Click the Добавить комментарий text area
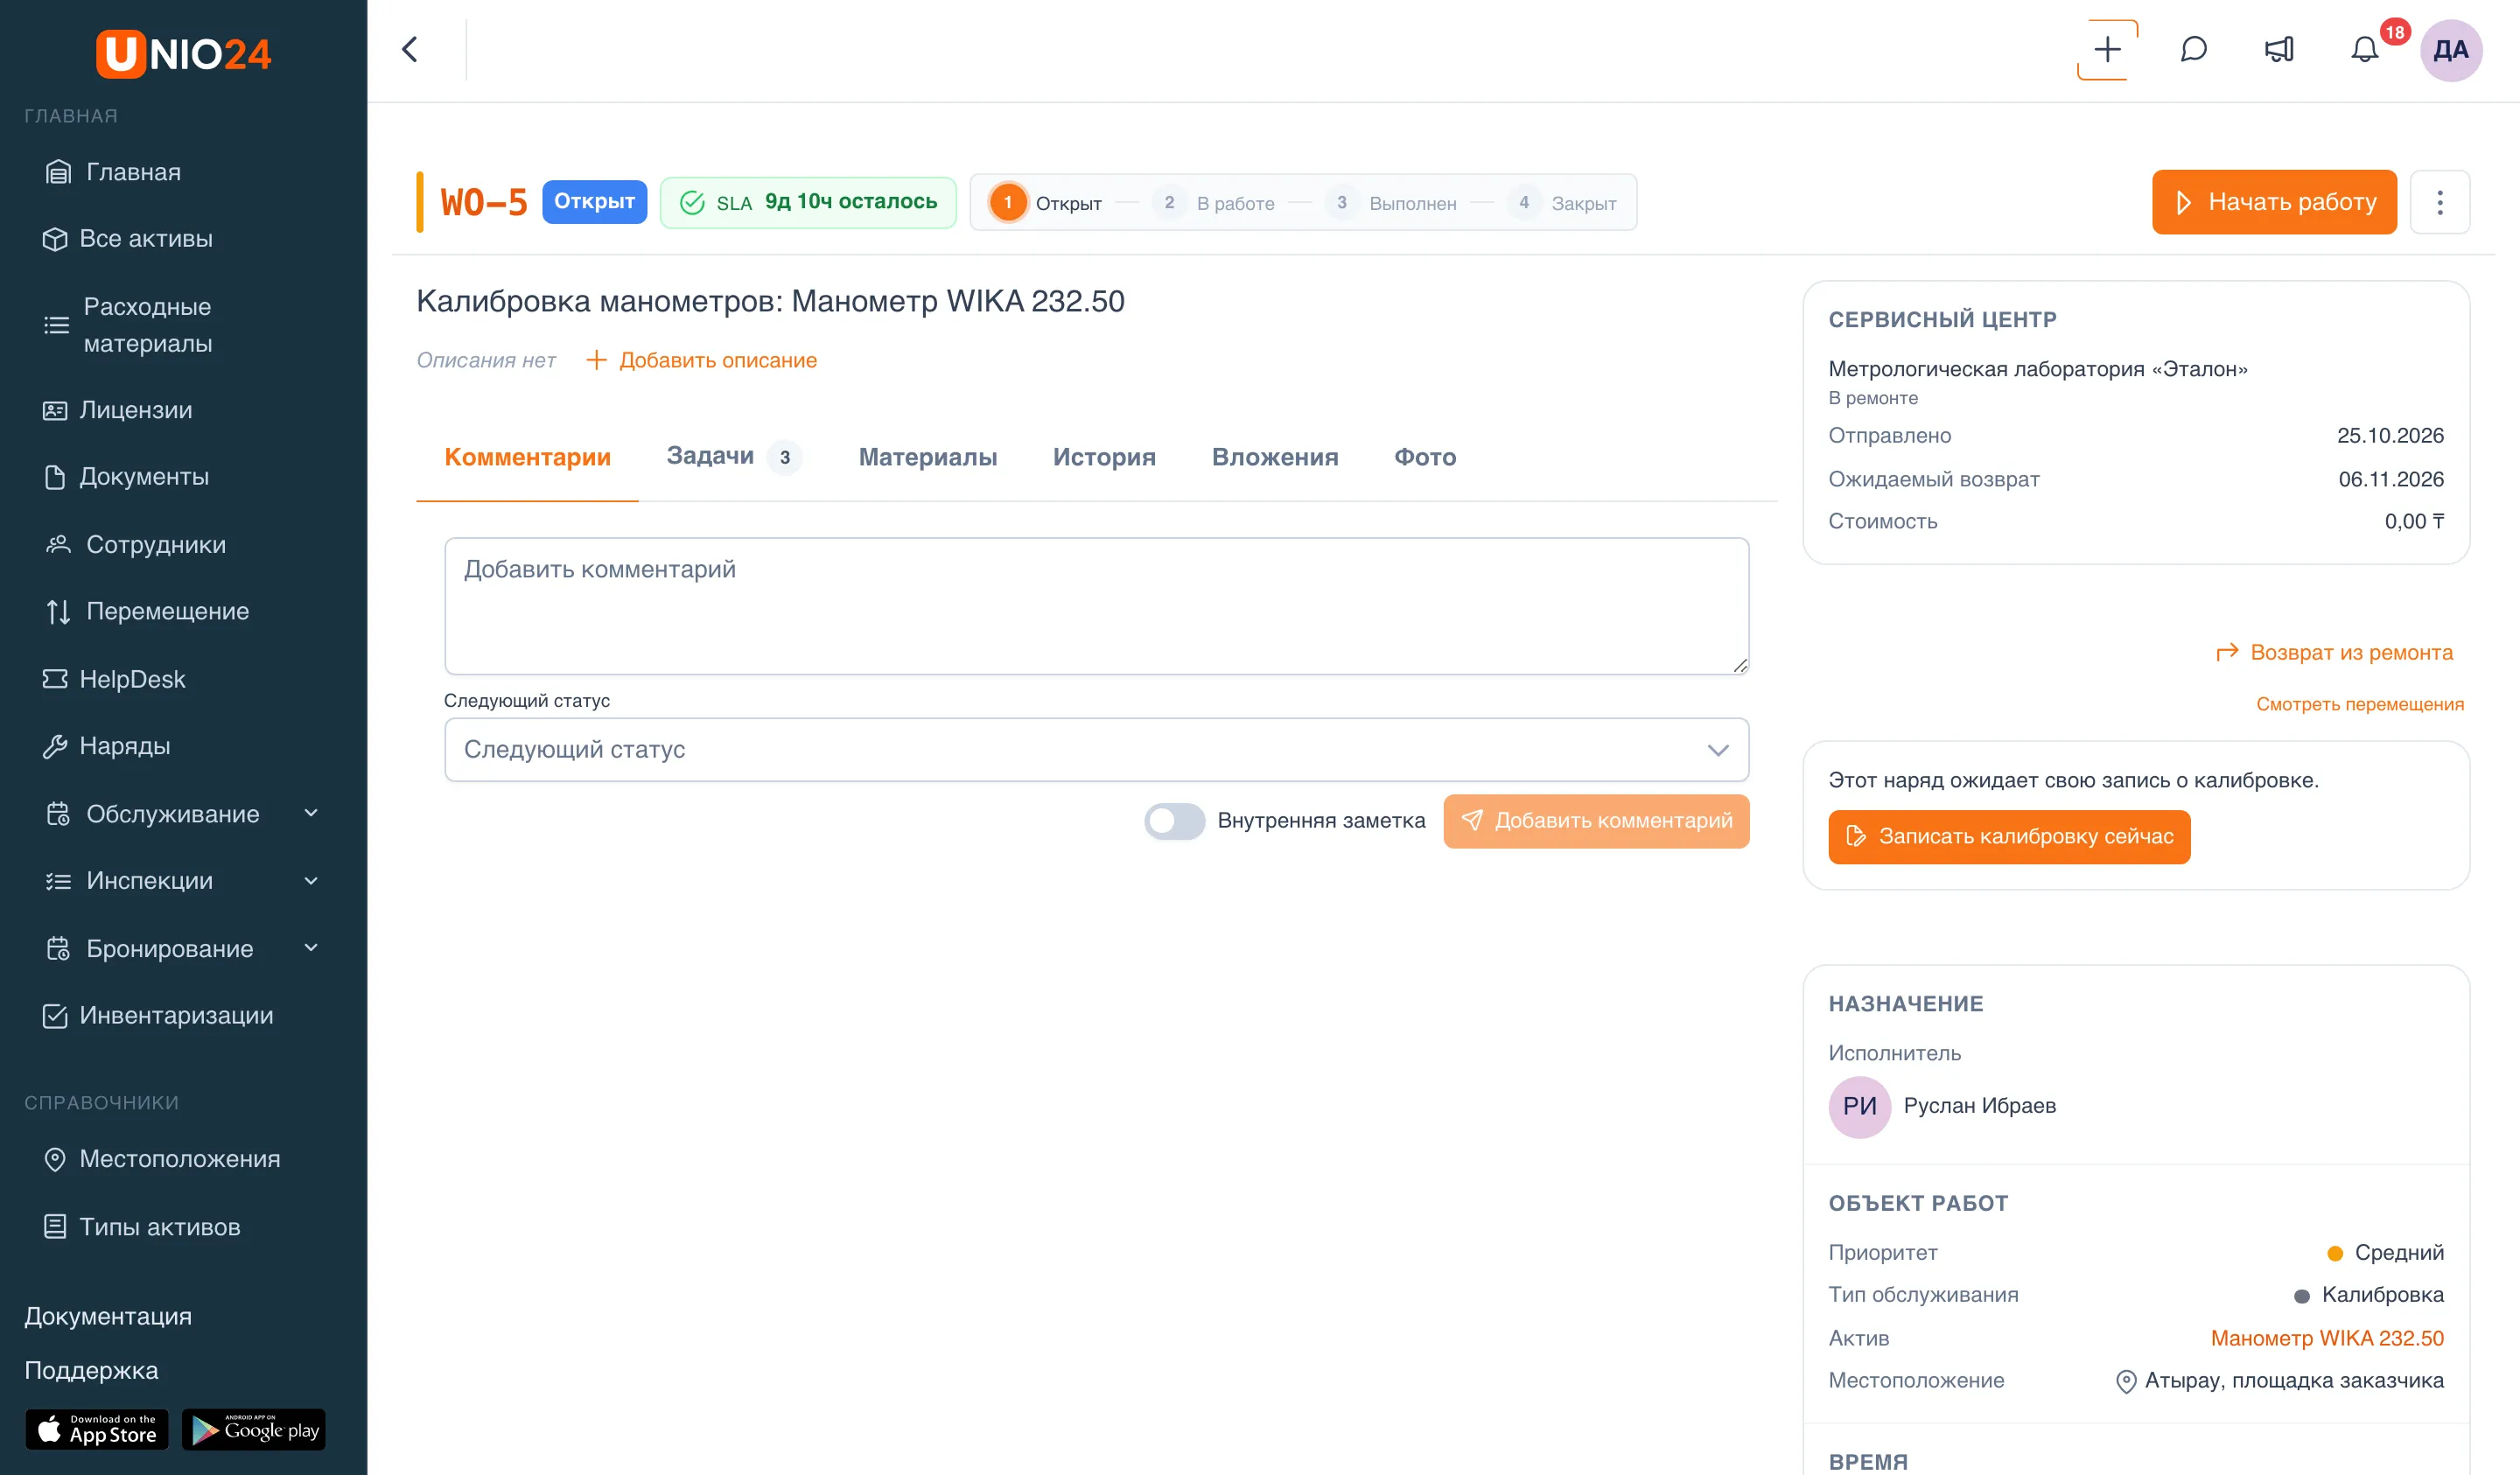The image size is (2520, 1475). click(x=1096, y=606)
